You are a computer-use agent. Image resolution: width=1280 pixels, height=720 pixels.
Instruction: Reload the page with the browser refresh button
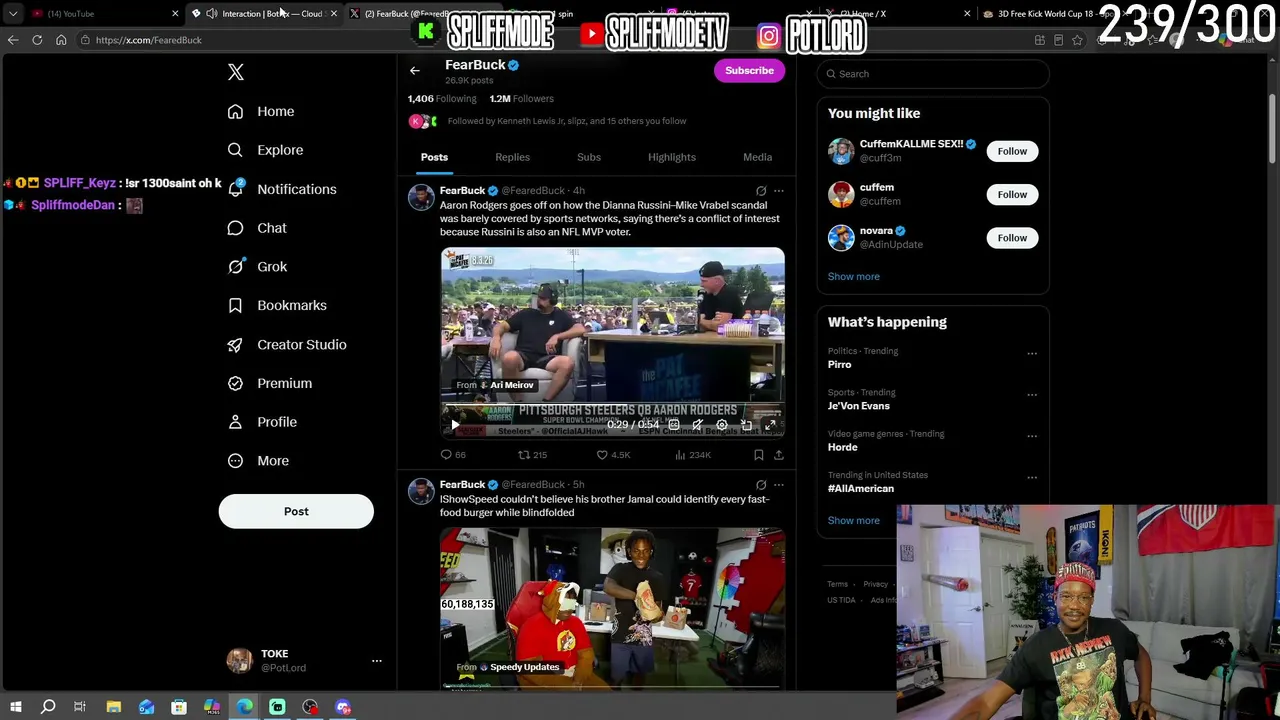pyautogui.click(x=37, y=40)
